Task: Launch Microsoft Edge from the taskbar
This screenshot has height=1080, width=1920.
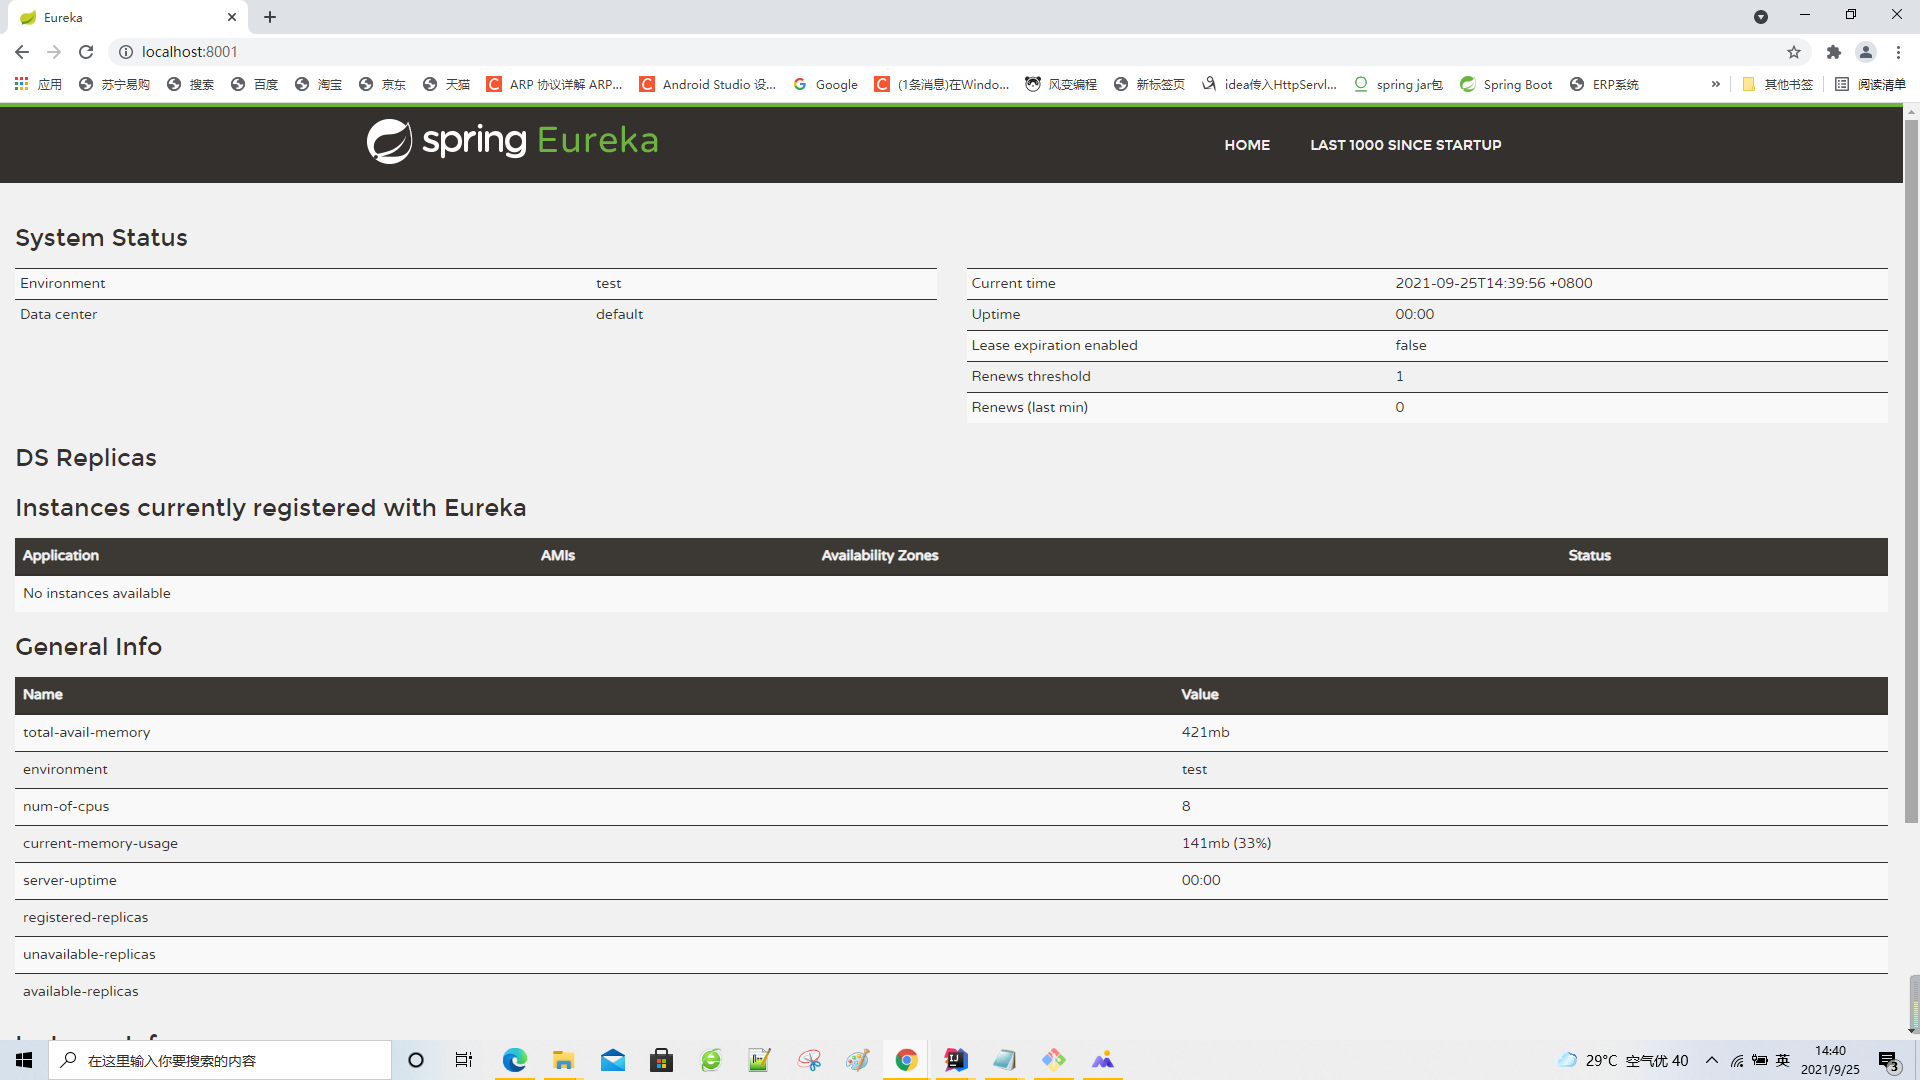Action: pyautogui.click(x=515, y=1060)
